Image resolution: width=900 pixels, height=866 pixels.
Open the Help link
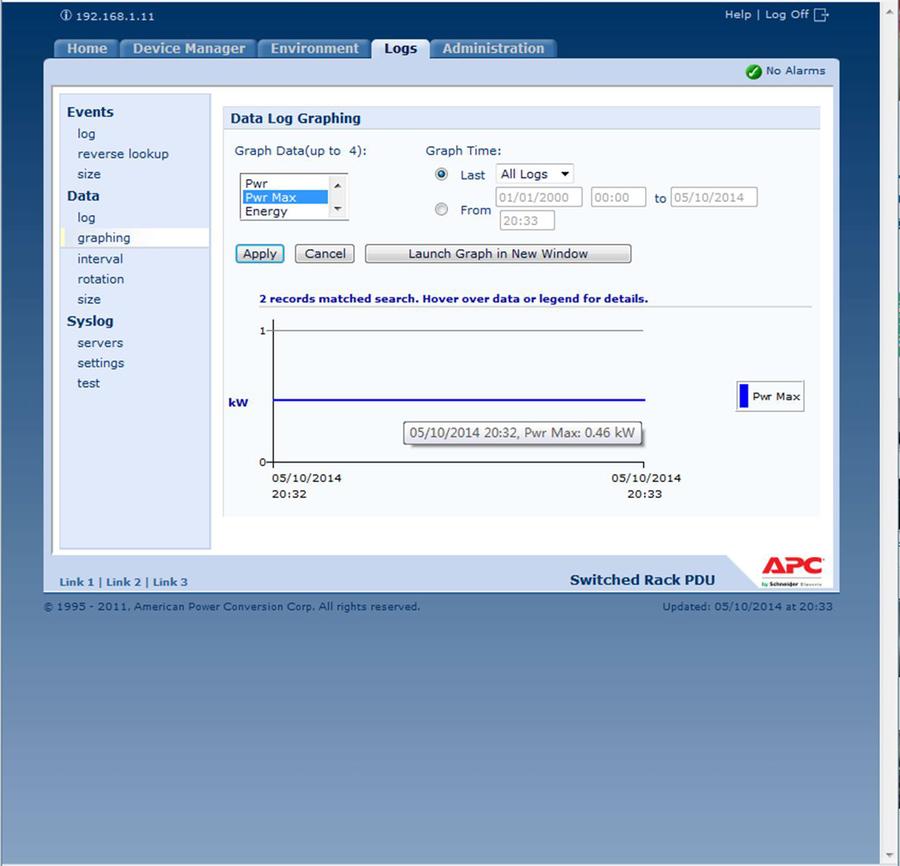pos(737,15)
